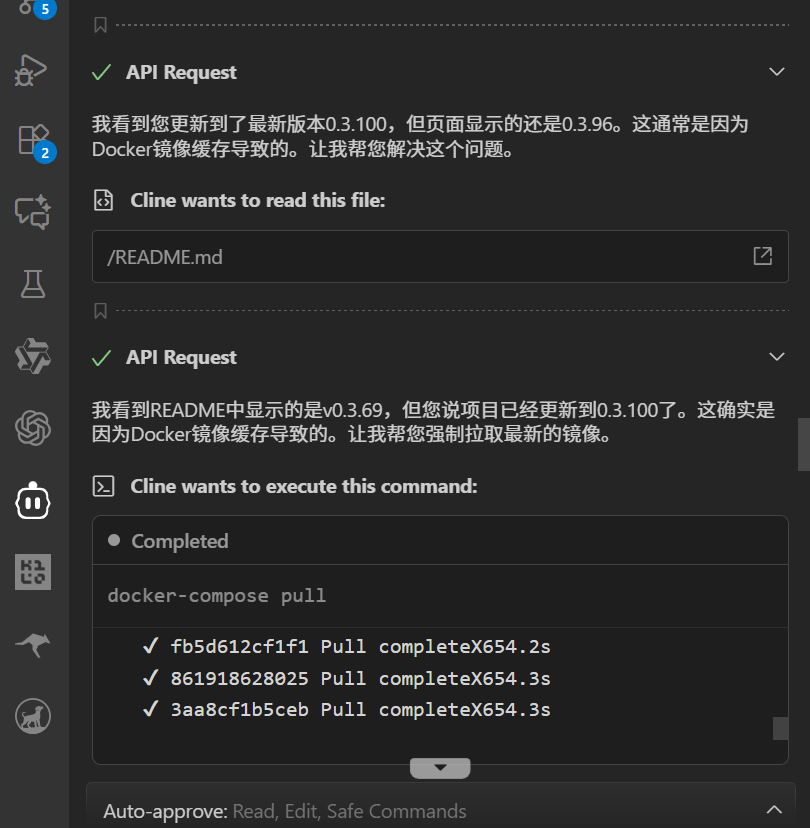Image resolution: width=810 pixels, height=828 pixels.
Task: Click the file icon beside read file text
Action: [x=103, y=200]
